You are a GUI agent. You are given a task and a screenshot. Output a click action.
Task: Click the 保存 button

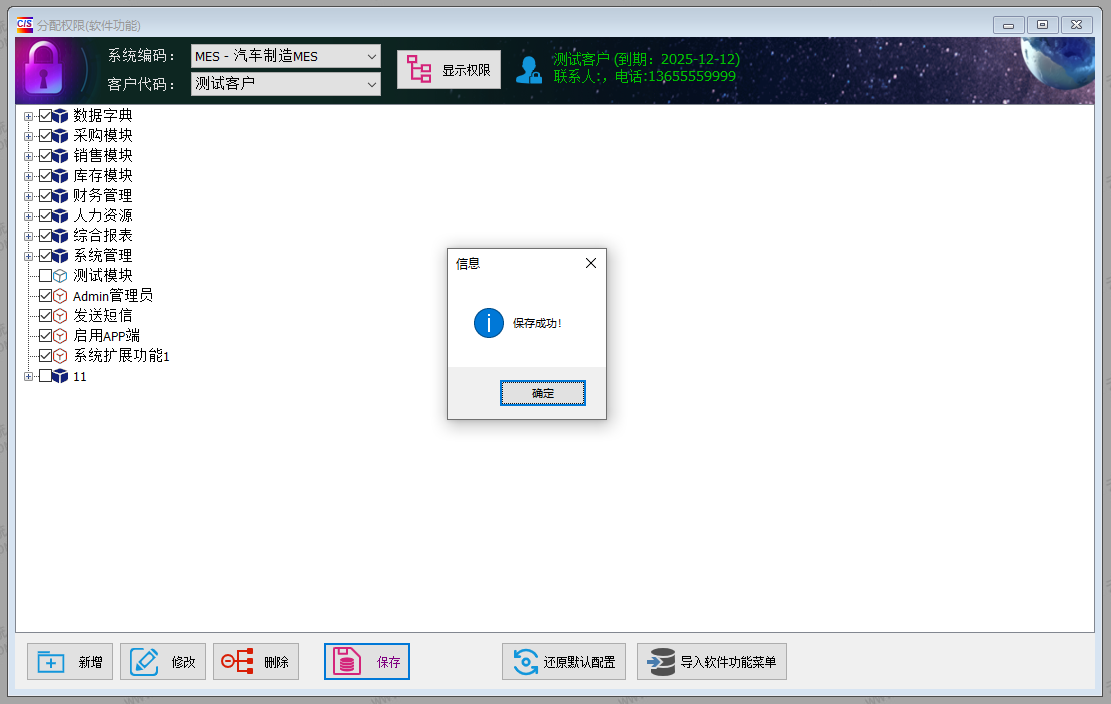pos(367,662)
